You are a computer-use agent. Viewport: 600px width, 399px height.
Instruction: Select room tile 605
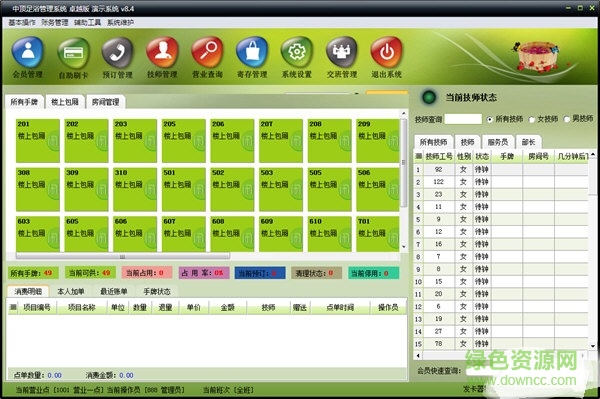coord(86,234)
